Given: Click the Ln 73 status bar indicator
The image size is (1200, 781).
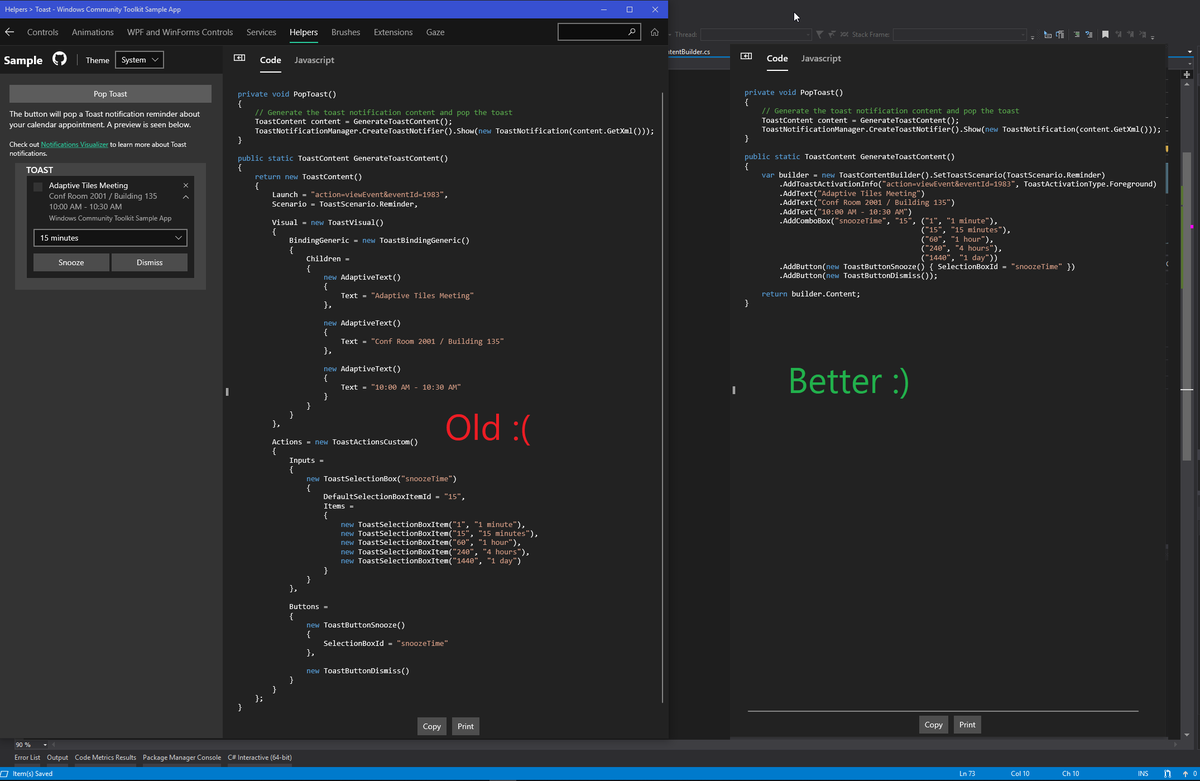Looking at the screenshot, I should coord(967,773).
